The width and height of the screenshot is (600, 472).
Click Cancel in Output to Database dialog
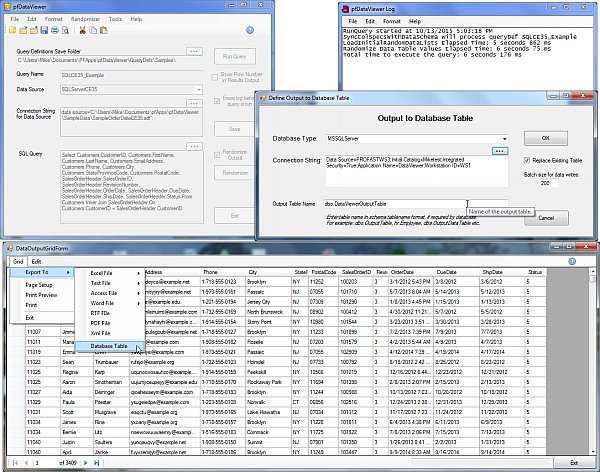pos(546,218)
